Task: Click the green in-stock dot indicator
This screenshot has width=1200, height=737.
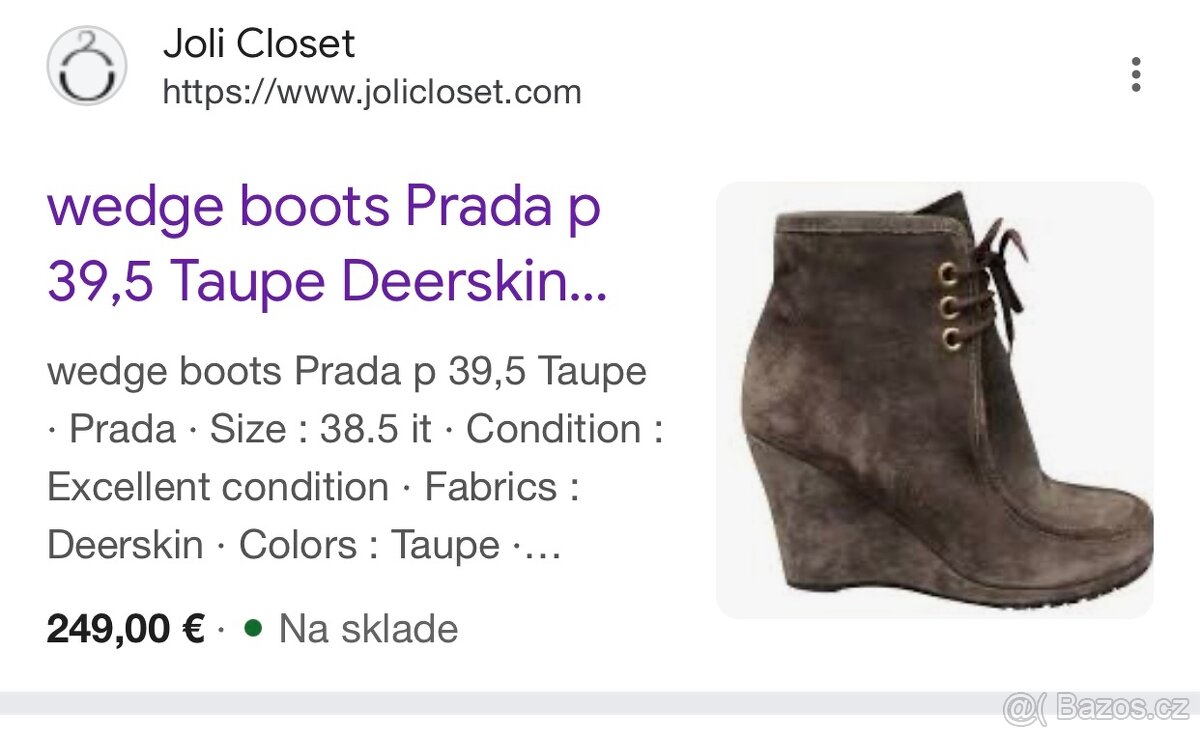Action: click(253, 628)
